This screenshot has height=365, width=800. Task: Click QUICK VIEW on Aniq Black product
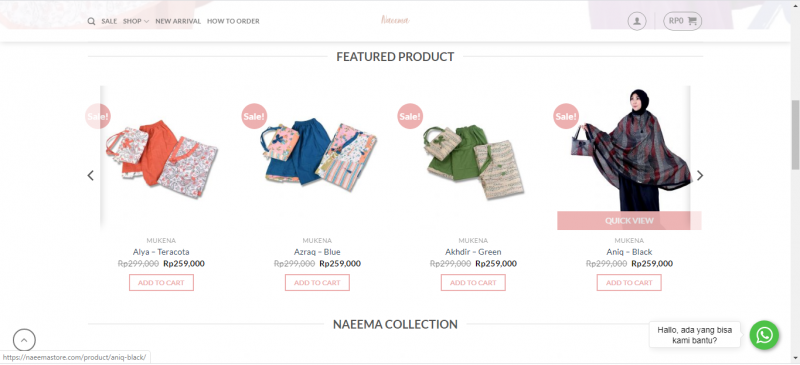coord(629,221)
